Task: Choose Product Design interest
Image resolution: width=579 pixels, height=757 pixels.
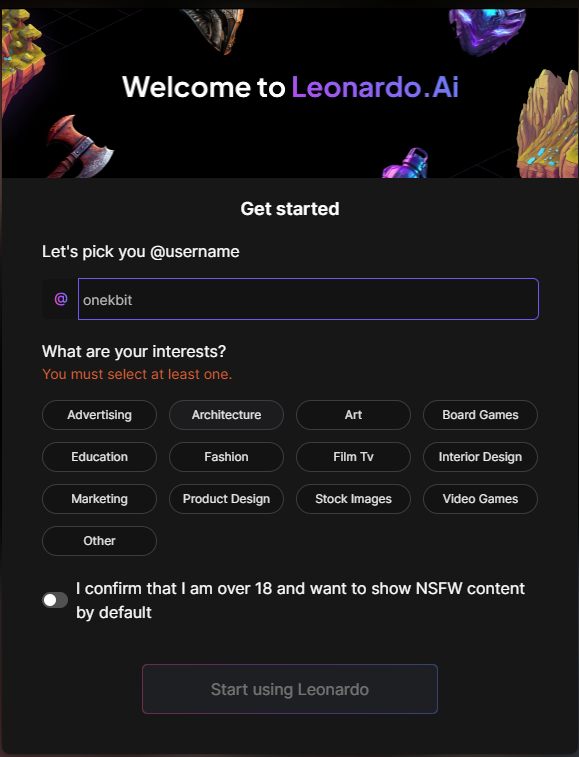Action: [x=226, y=499]
